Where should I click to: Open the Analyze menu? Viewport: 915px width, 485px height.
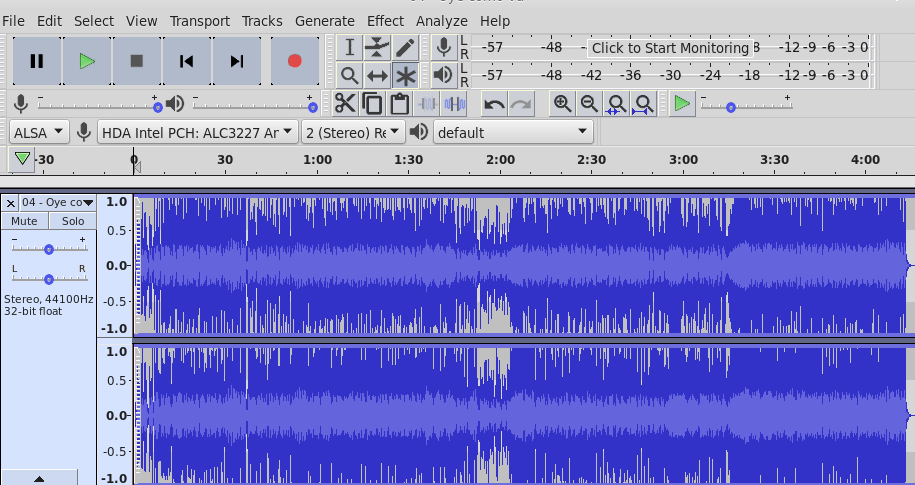[x=442, y=21]
